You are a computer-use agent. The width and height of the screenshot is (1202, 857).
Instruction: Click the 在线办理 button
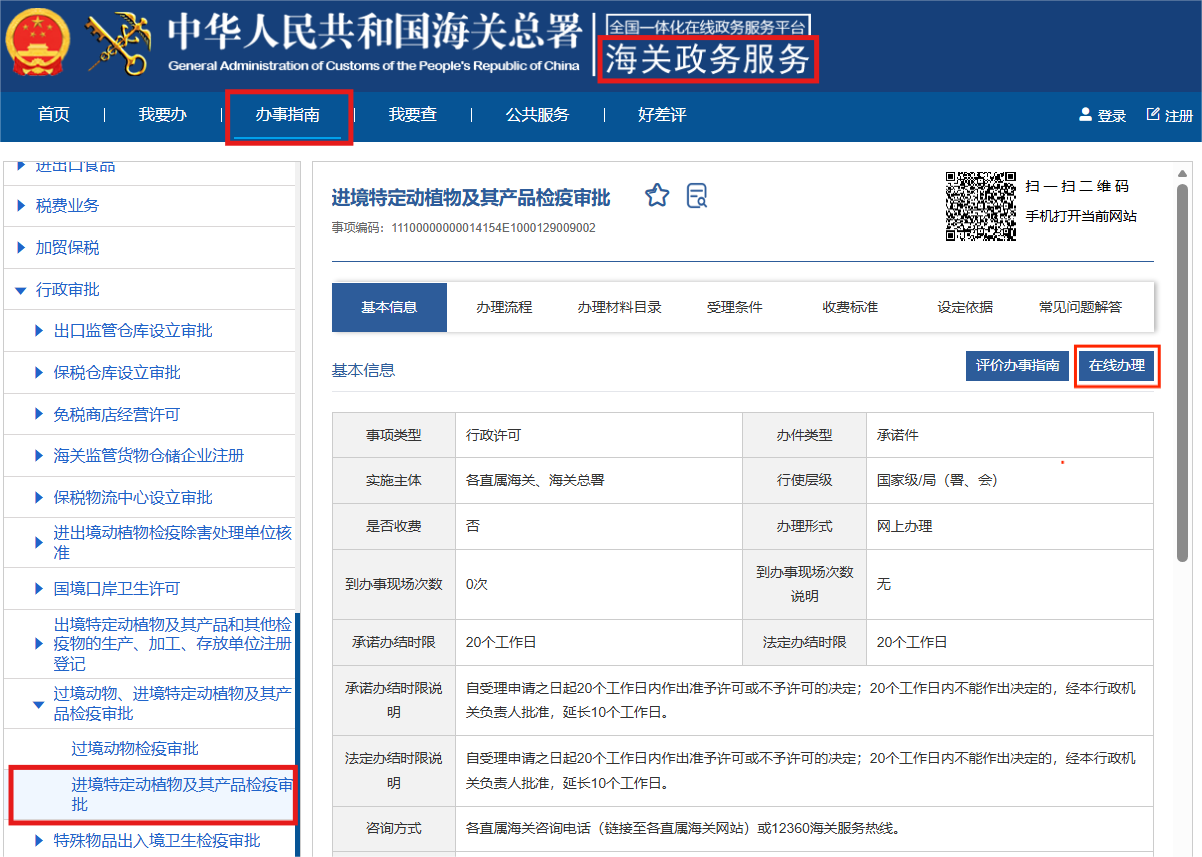pyautogui.click(x=1116, y=366)
